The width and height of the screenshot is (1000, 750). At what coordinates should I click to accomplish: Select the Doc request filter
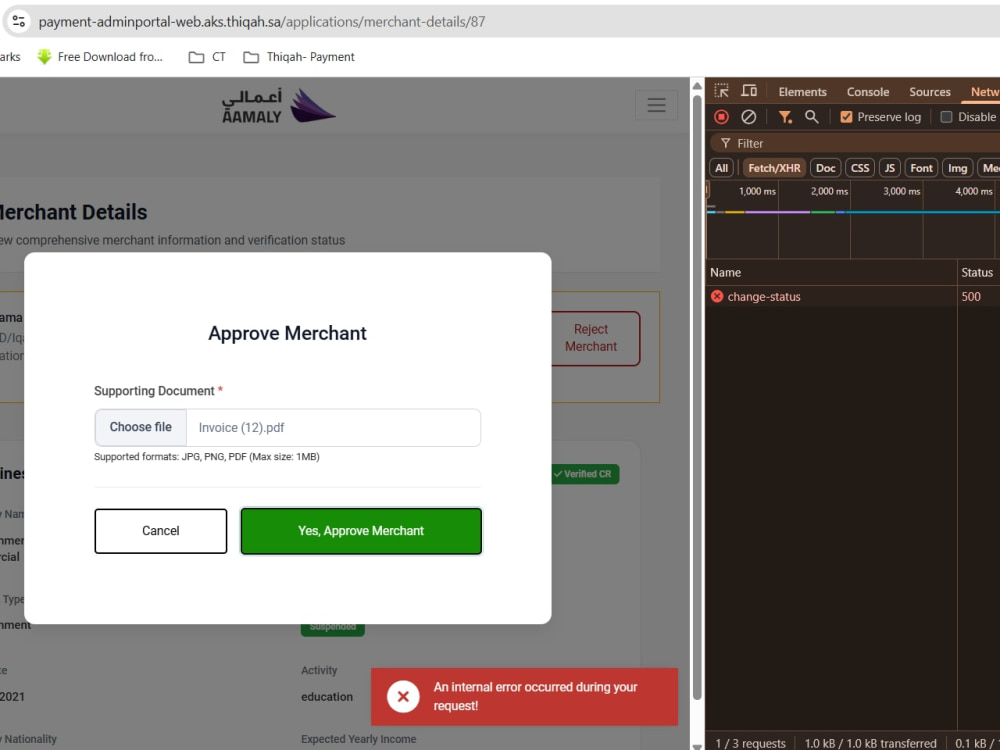[x=825, y=168]
